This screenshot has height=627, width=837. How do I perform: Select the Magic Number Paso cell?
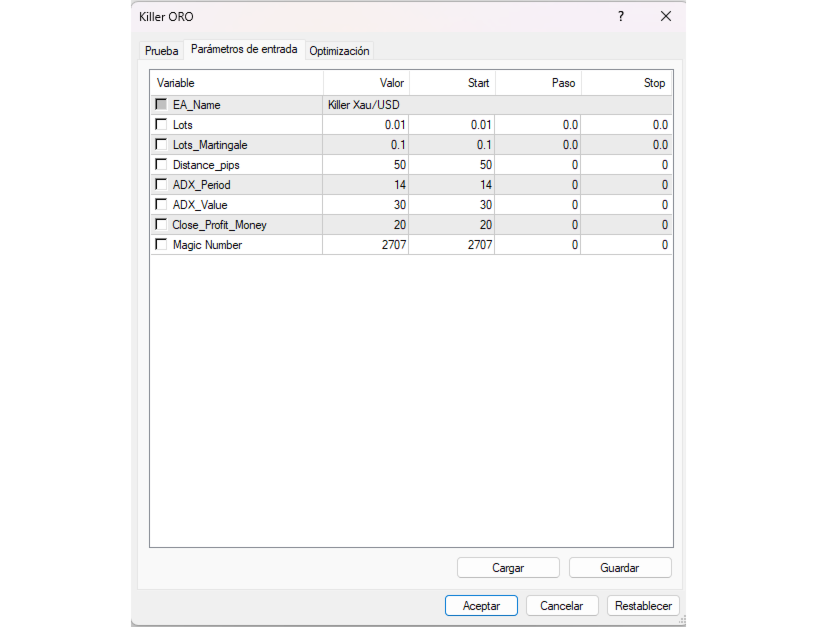pos(538,245)
